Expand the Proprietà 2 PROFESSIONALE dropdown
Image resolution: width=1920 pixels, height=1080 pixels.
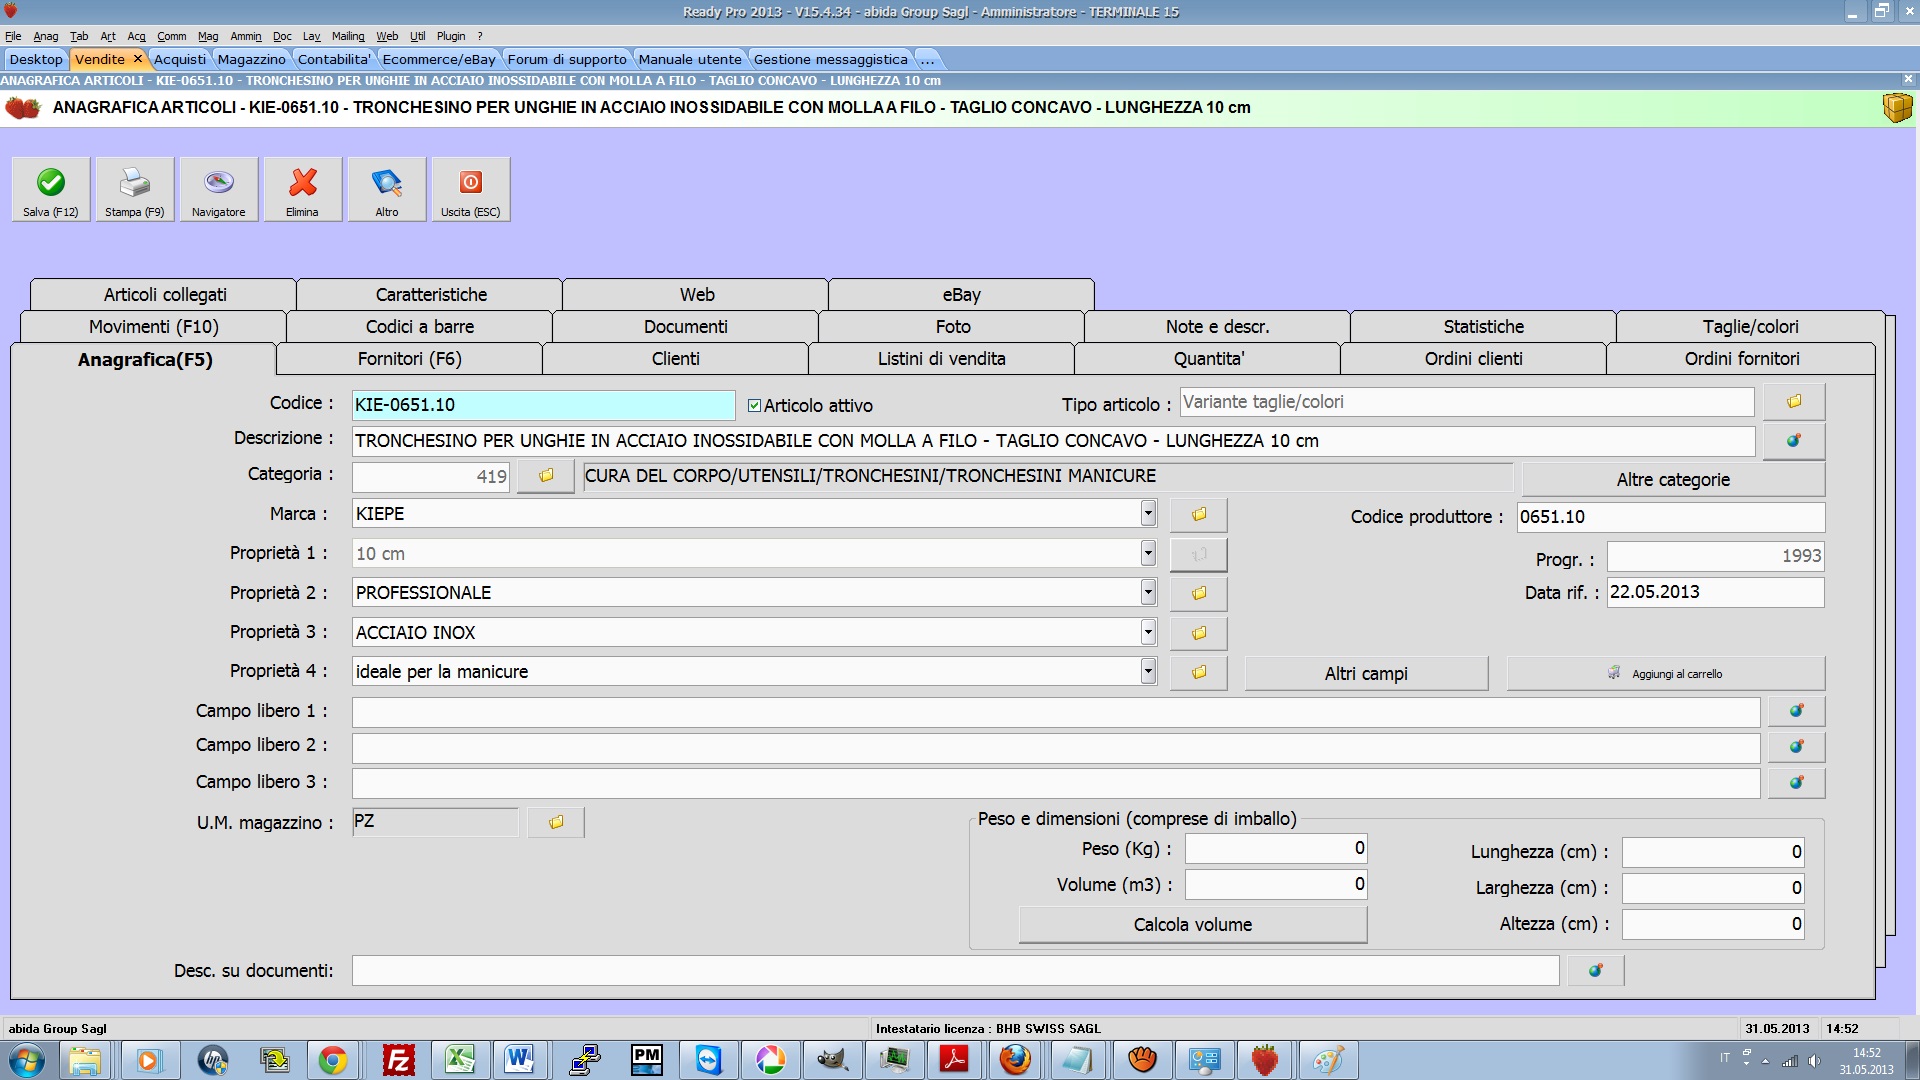click(1148, 593)
